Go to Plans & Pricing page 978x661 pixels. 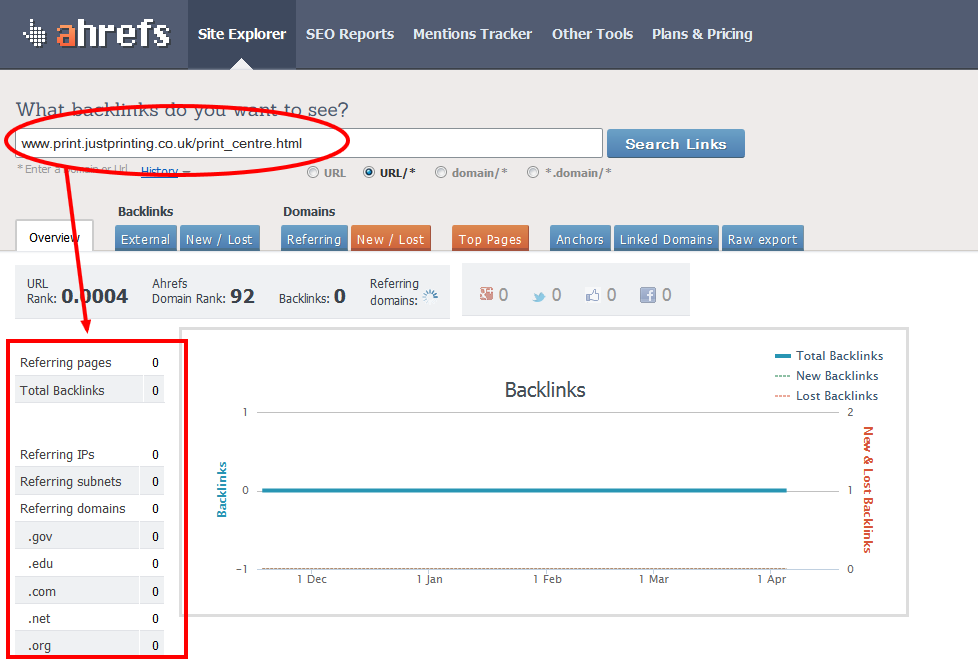point(702,34)
